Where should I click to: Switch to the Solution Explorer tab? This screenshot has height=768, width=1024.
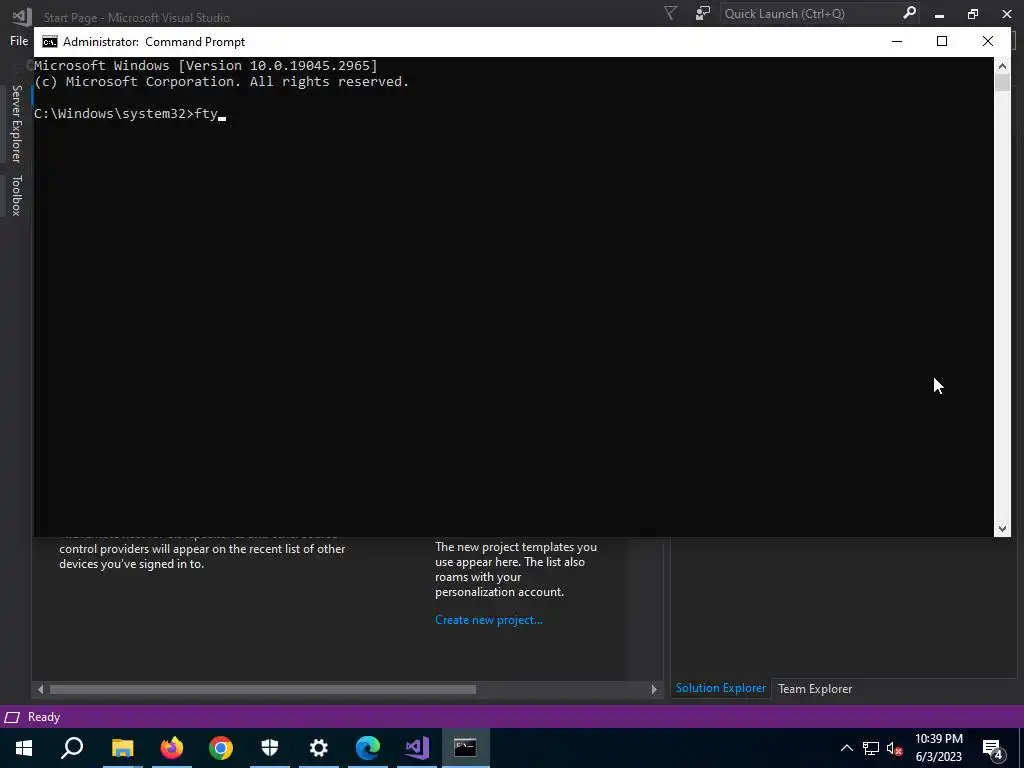(x=720, y=688)
